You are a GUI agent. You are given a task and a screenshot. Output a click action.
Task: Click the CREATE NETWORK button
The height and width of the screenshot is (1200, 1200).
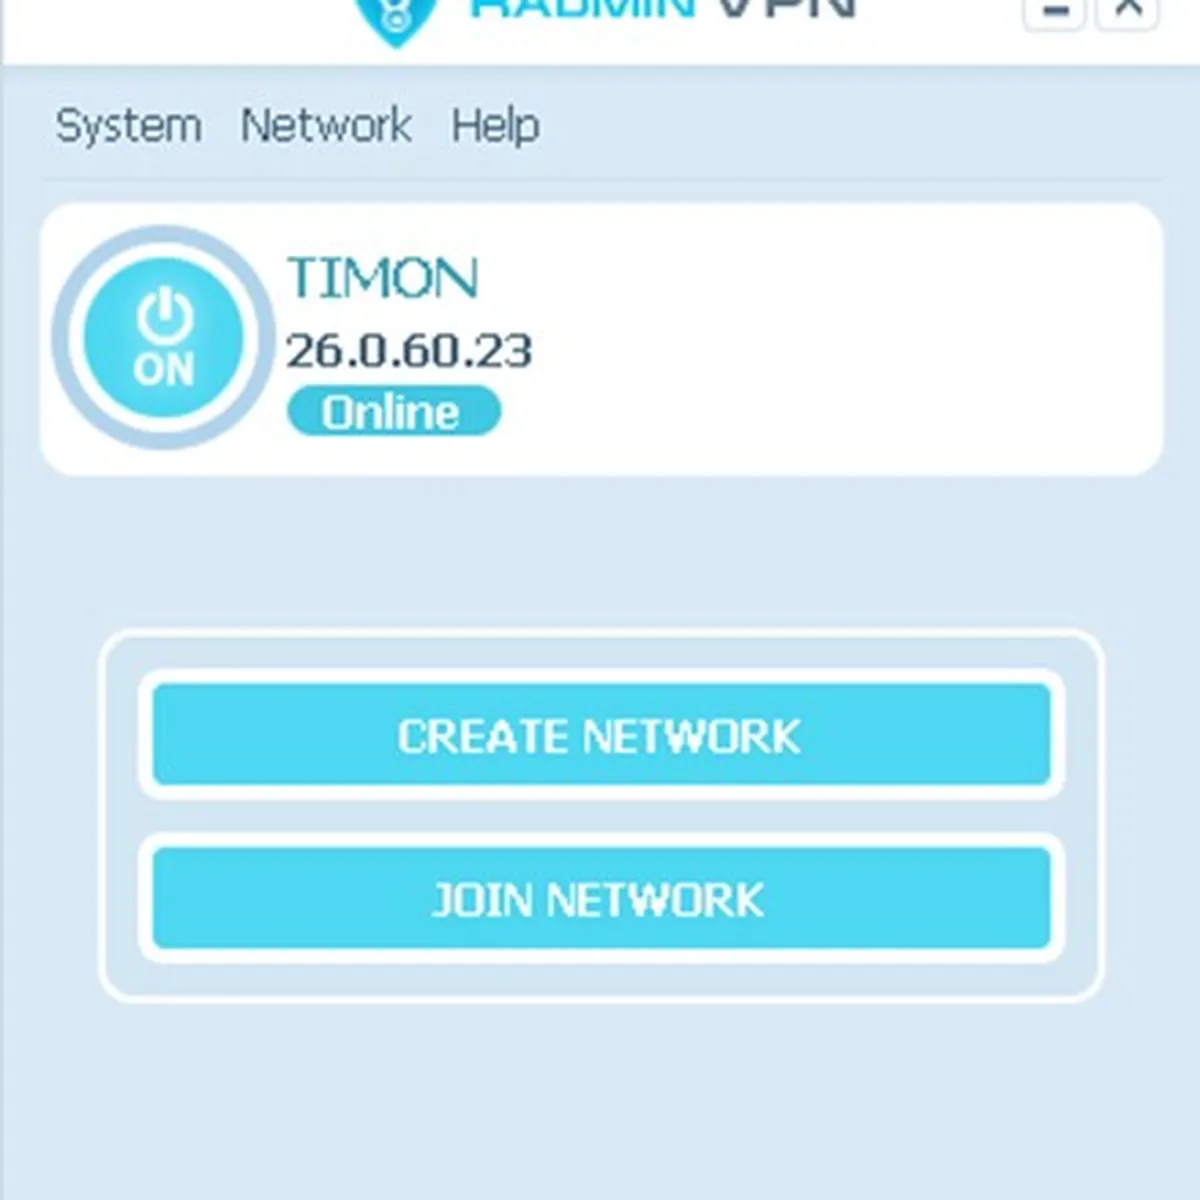(601, 735)
